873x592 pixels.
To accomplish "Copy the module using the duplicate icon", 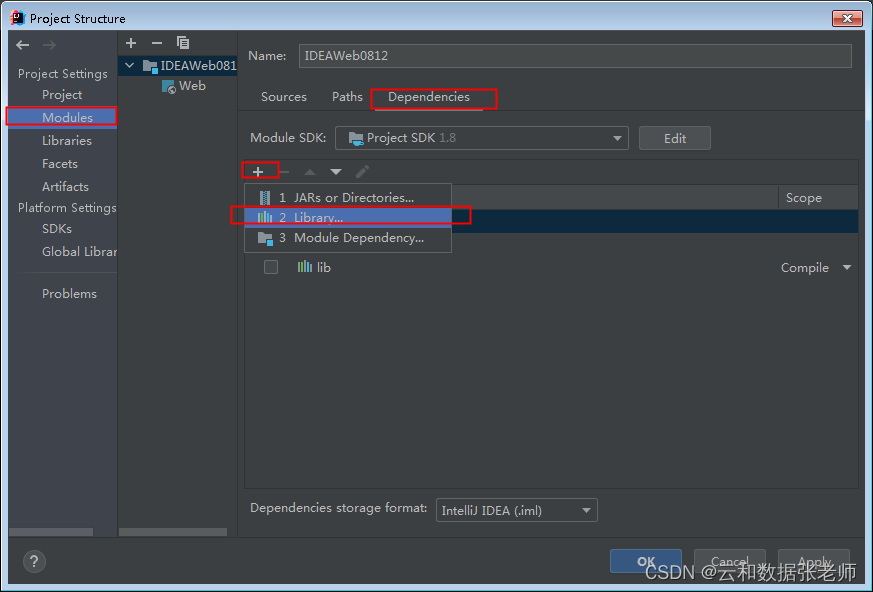I will (x=183, y=43).
